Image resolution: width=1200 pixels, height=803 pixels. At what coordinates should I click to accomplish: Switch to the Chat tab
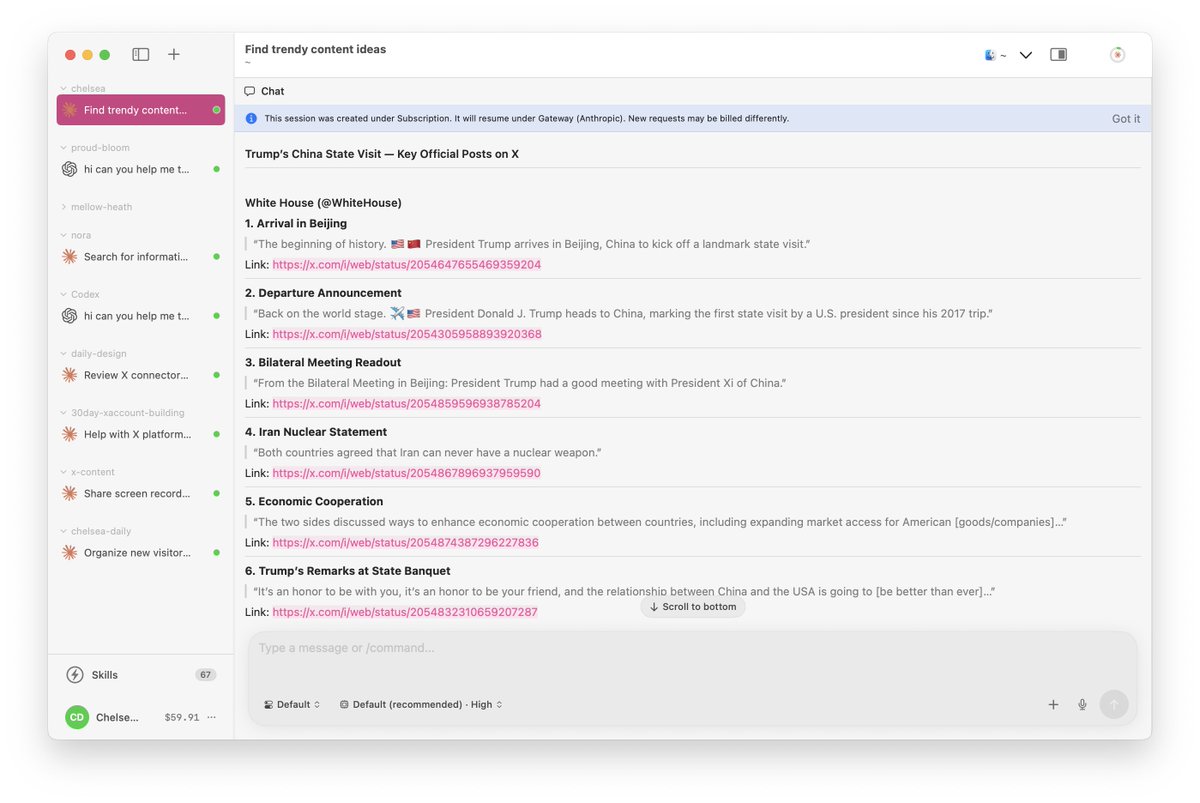[265, 91]
